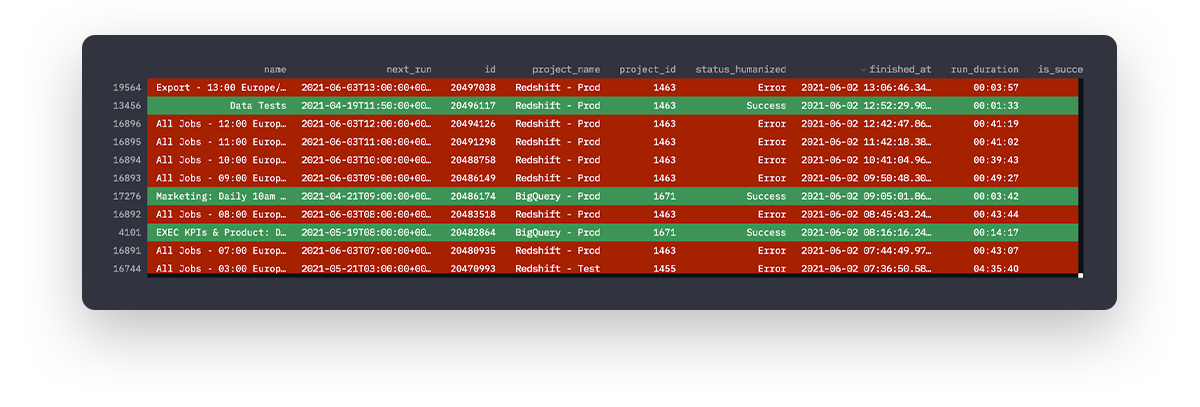Click run_duration cell 00:14:17
This screenshot has height=407, width=1200.
(x=996, y=233)
